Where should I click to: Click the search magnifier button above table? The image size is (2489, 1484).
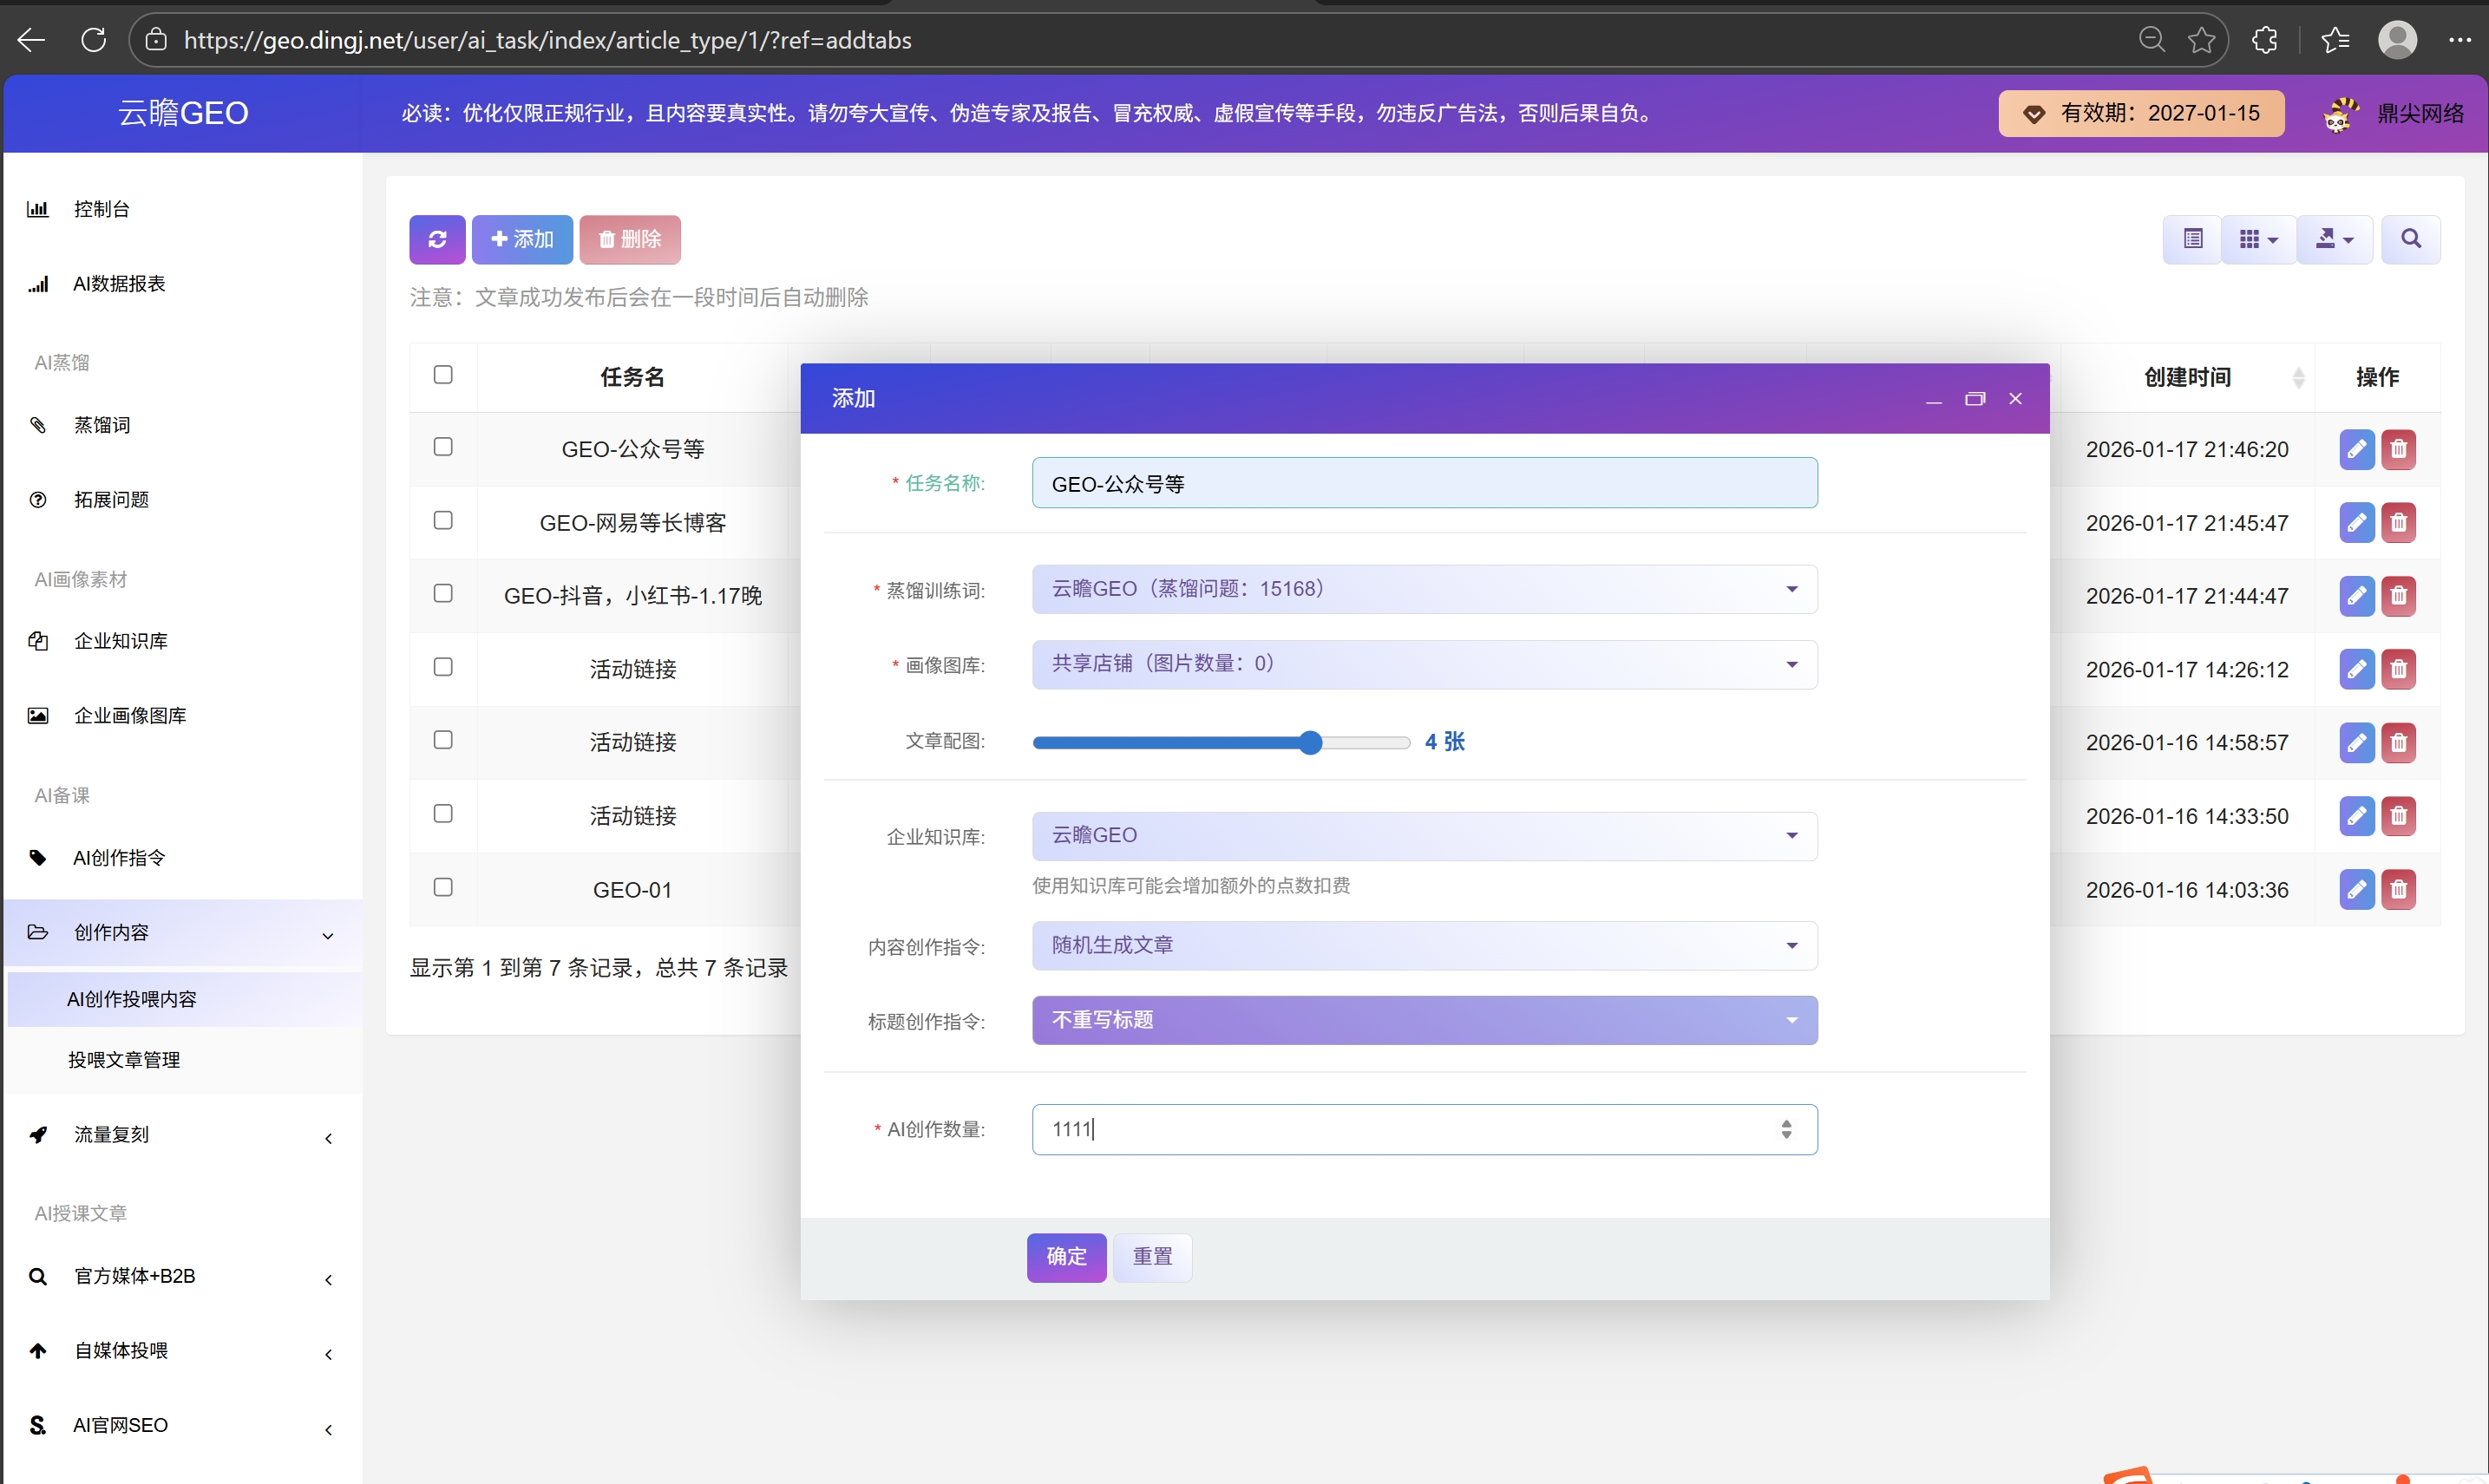(x=2411, y=239)
